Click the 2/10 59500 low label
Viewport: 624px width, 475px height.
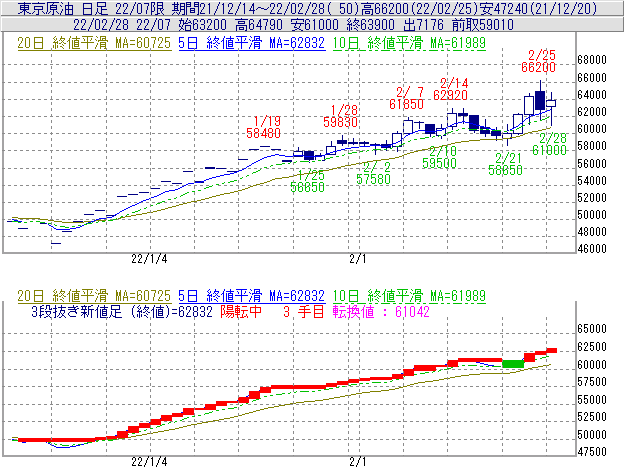pos(440,157)
